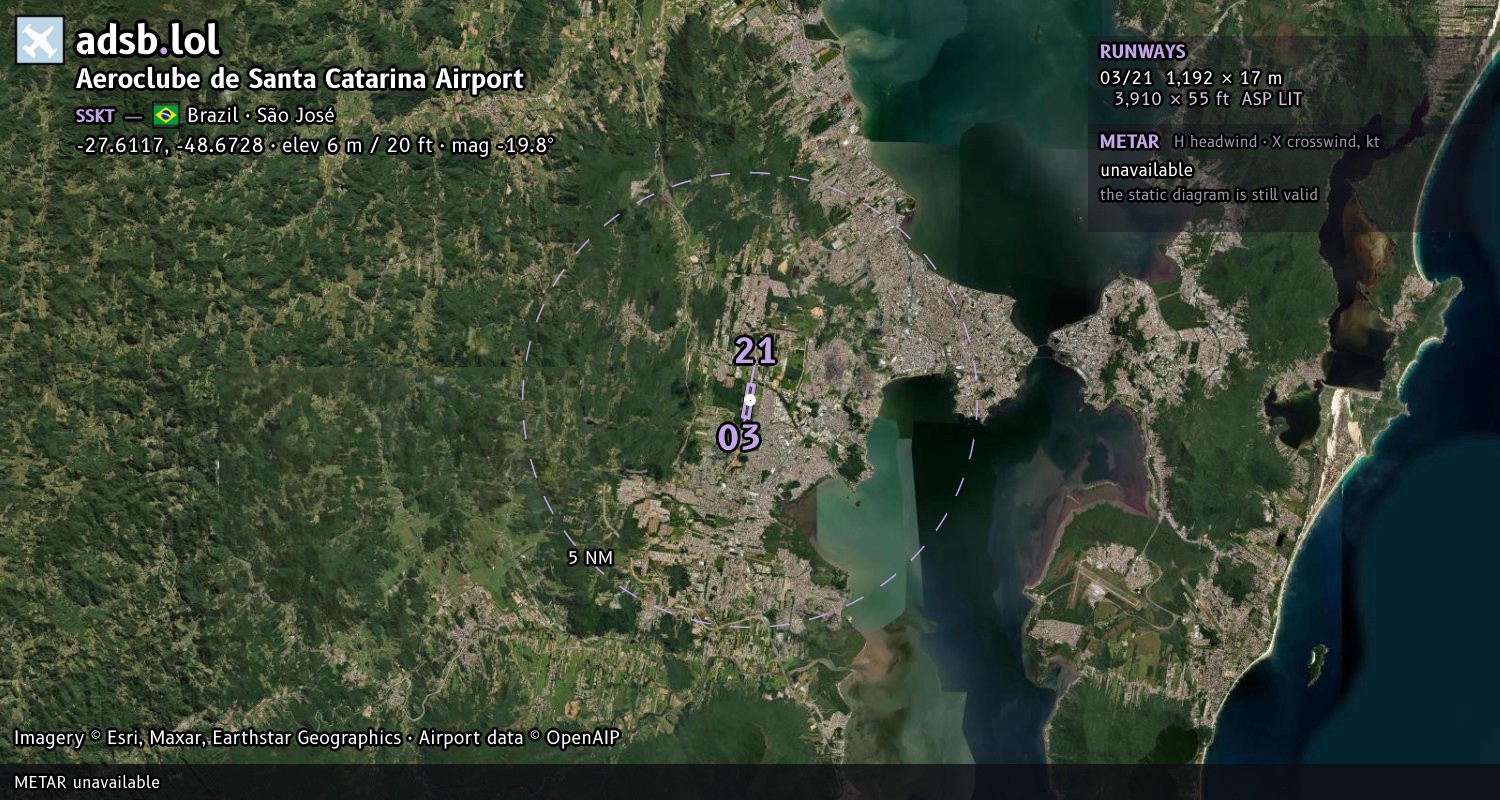This screenshot has height=800, width=1500.
Task: Open the adsb.lol site title
Action: (148, 41)
